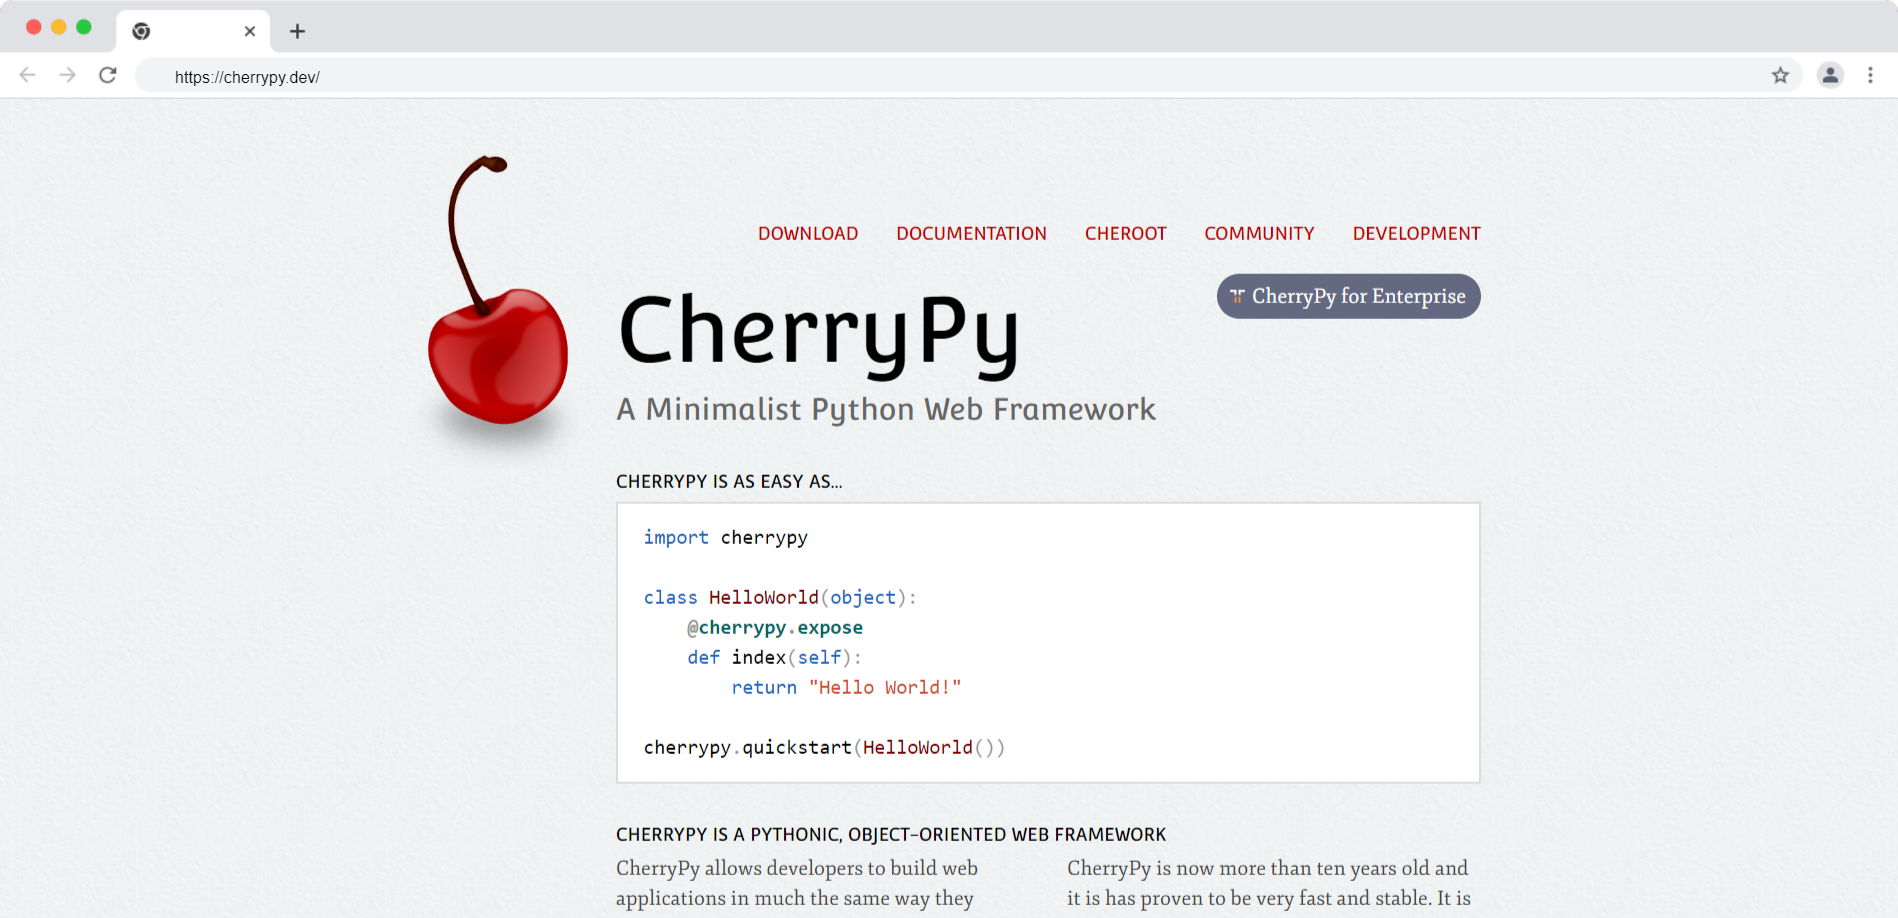Open the COMMUNITY navigation link

(x=1259, y=233)
